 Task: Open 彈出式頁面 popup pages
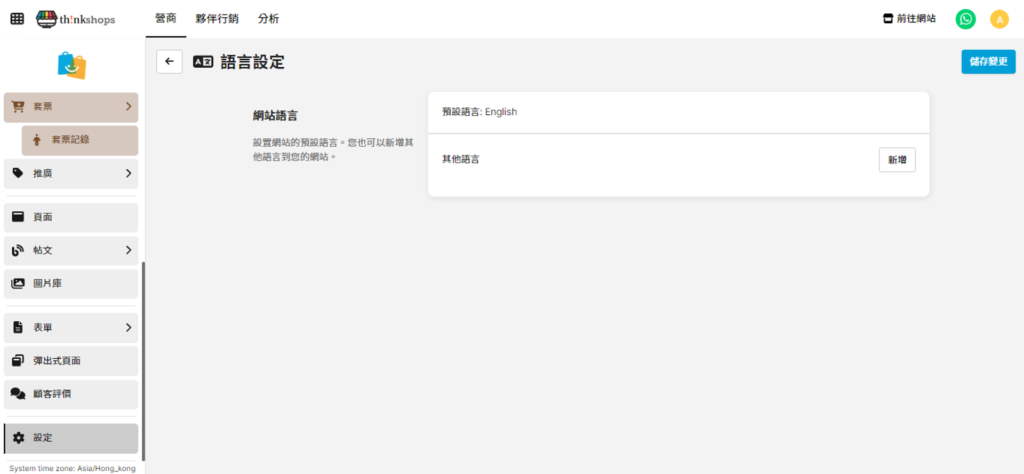[x=71, y=361]
